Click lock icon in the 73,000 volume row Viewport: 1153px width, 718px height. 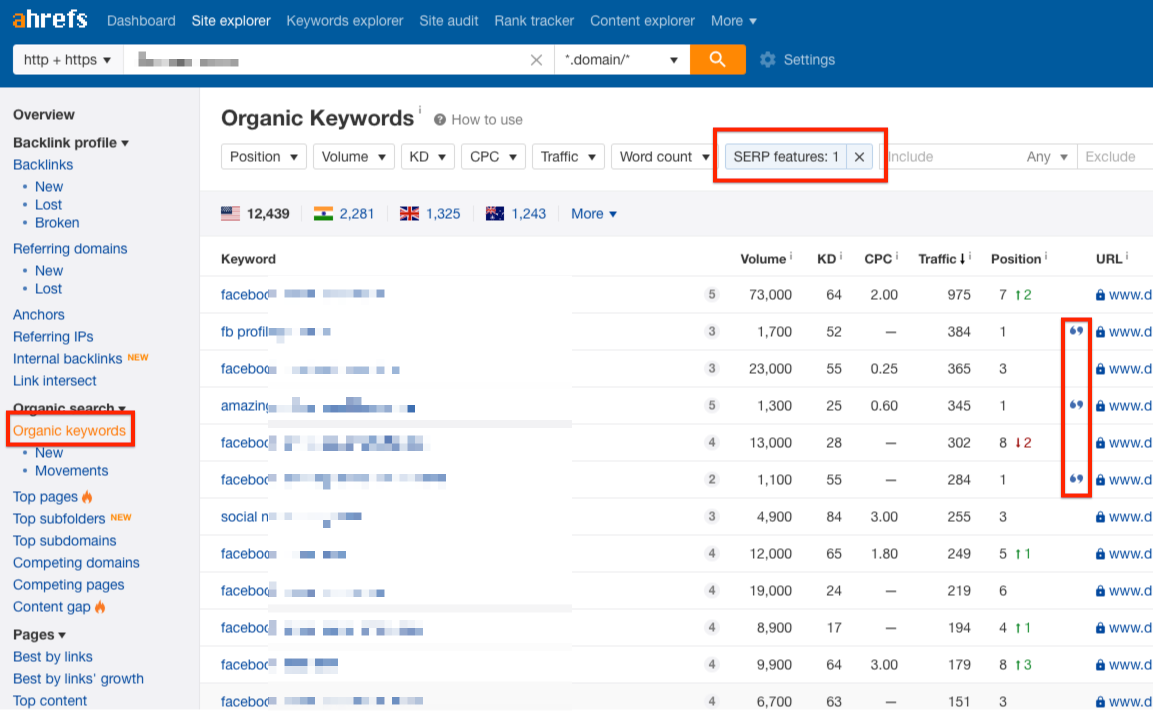coord(1100,295)
